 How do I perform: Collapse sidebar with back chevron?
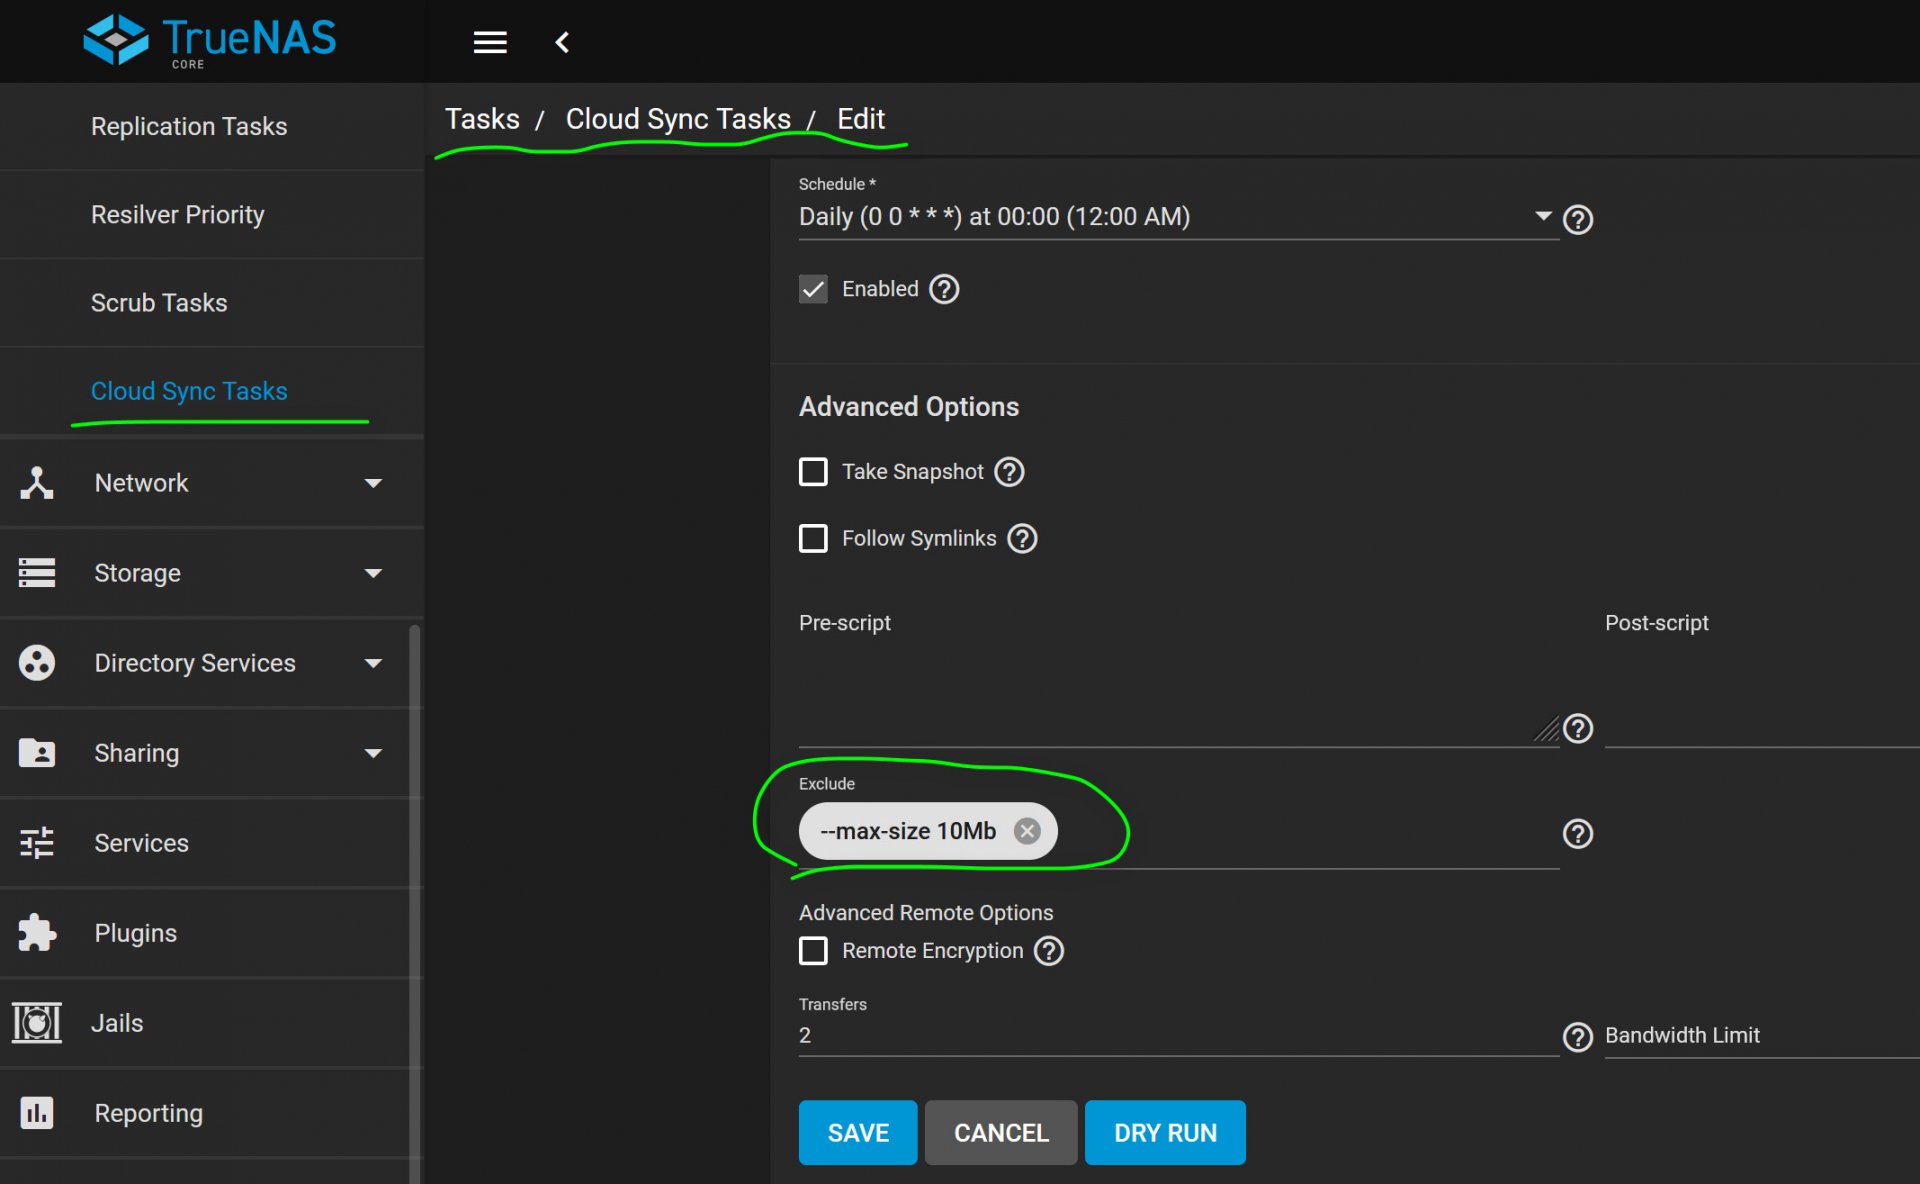pos(562,42)
